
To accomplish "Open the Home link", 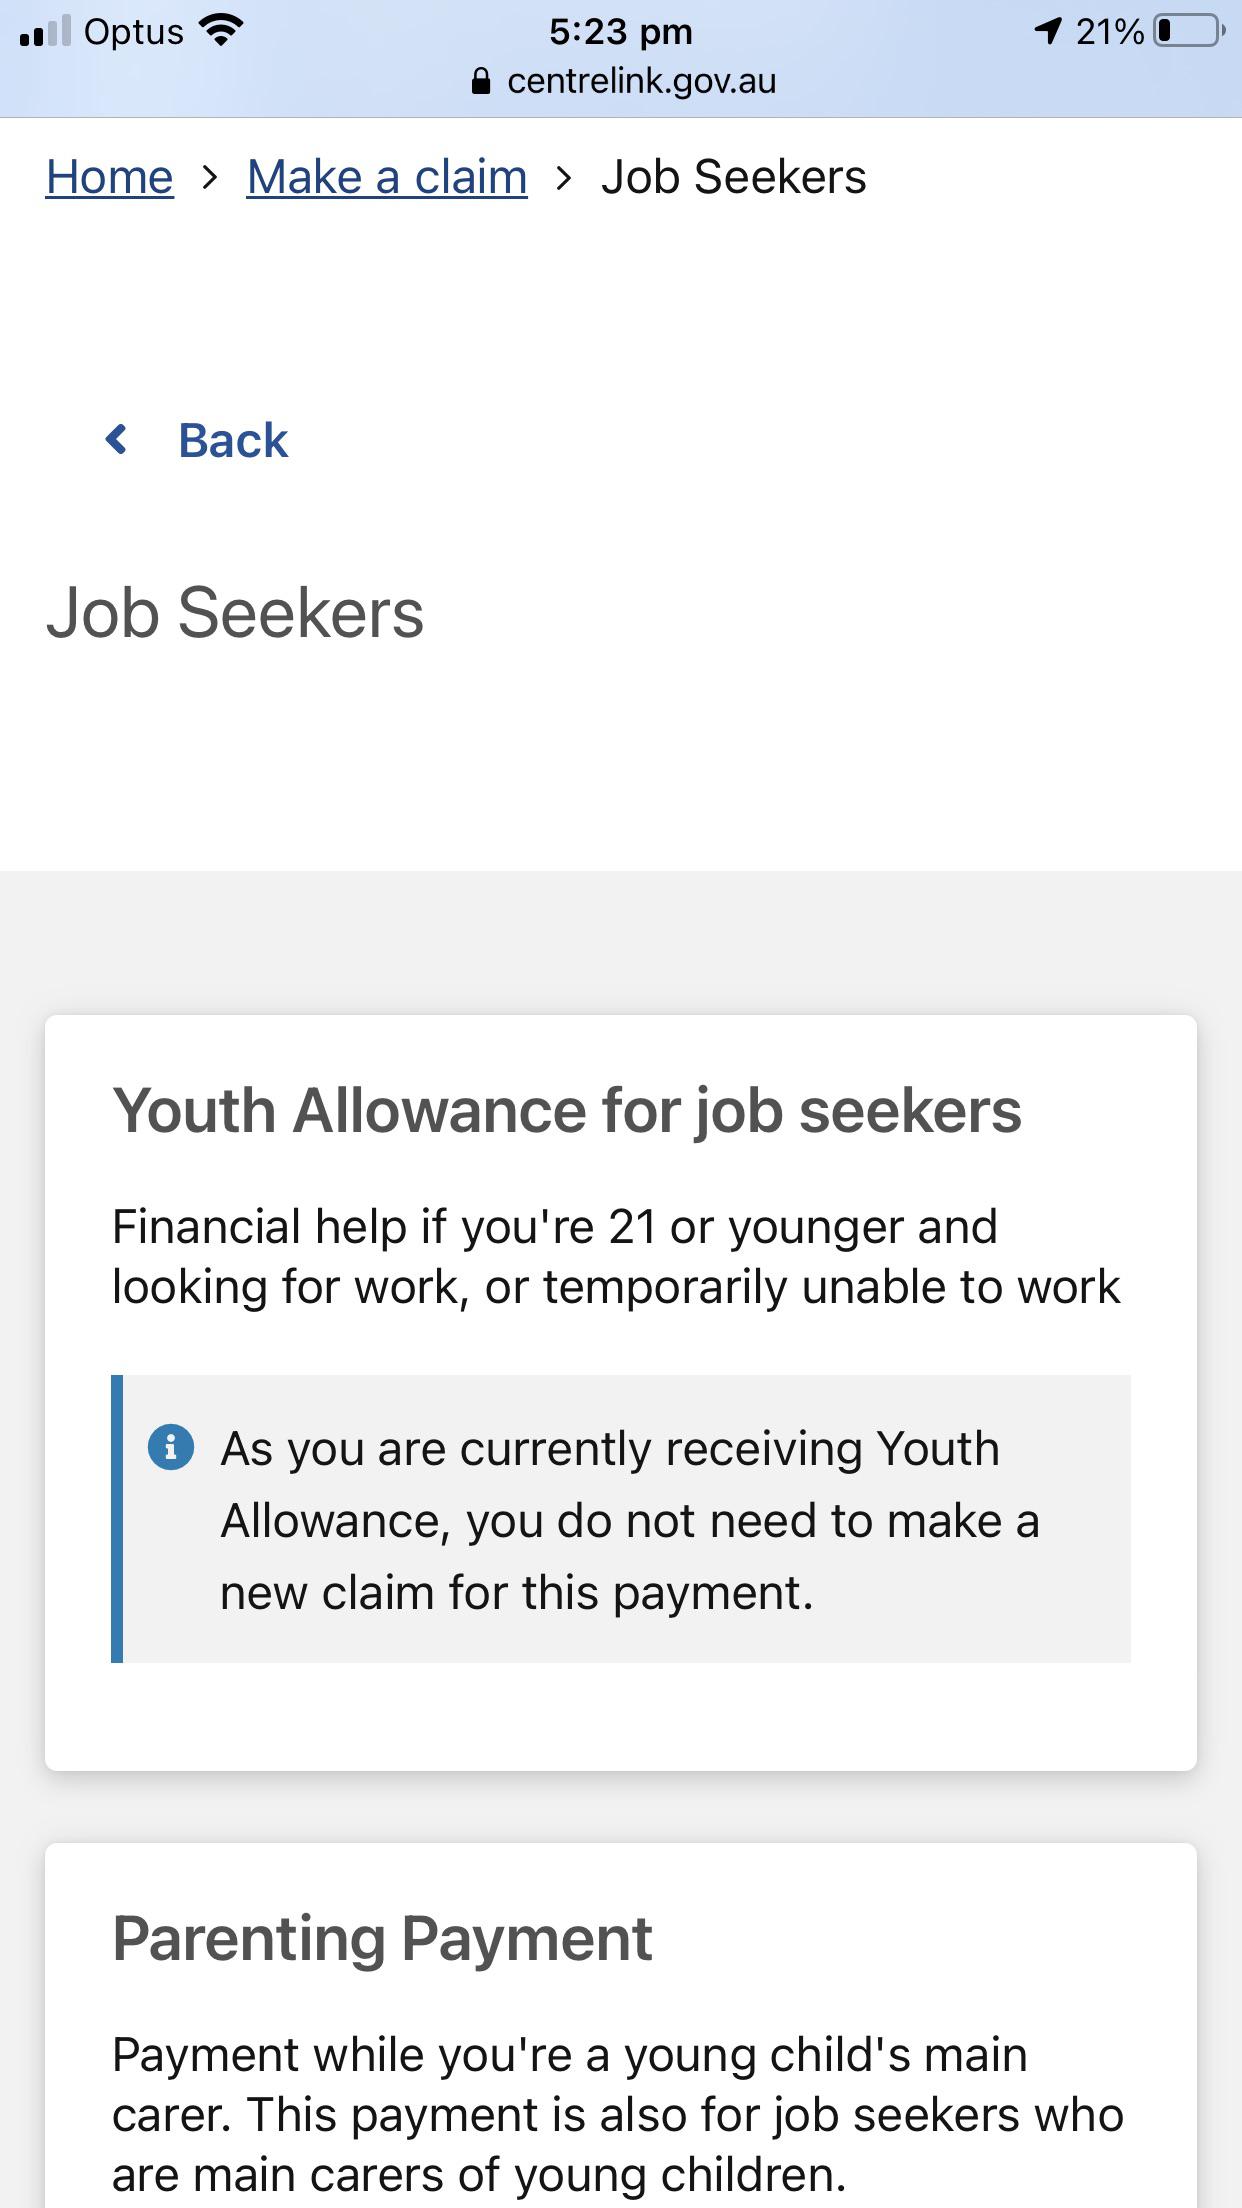I will coord(109,176).
